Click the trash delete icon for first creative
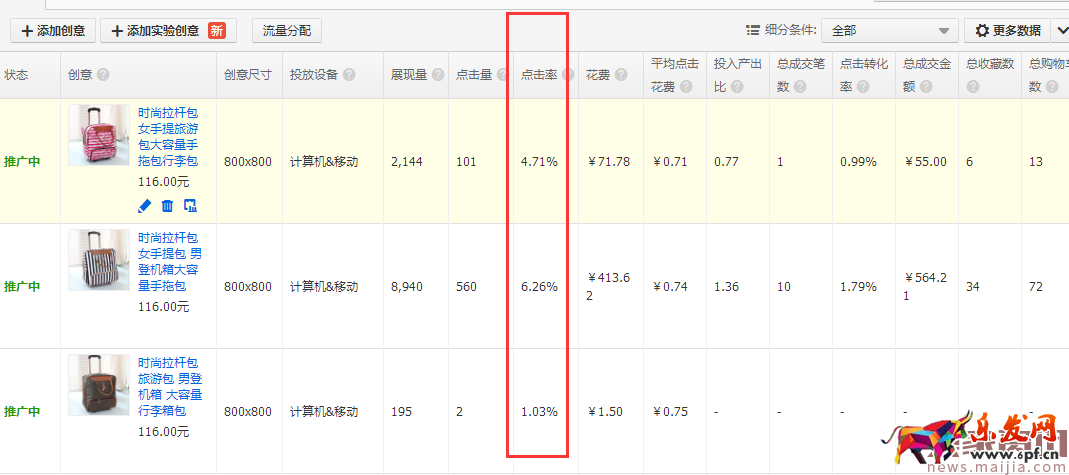Viewport: 1069px width, 475px height. 167,206
